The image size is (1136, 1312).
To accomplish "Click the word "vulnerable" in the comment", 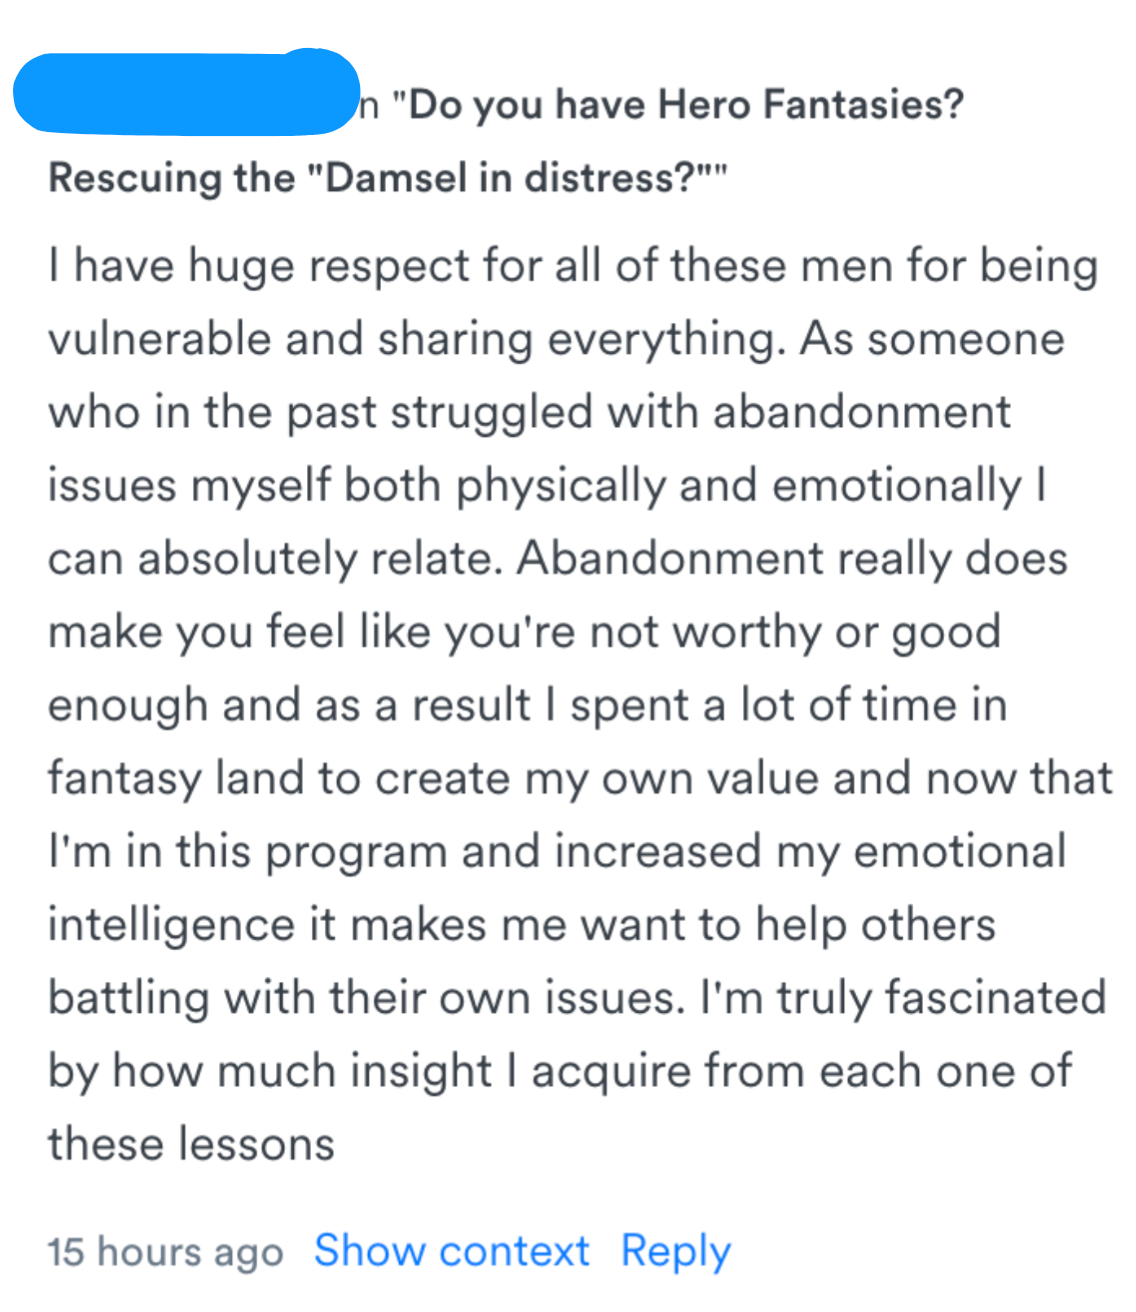I will (x=158, y=339).
